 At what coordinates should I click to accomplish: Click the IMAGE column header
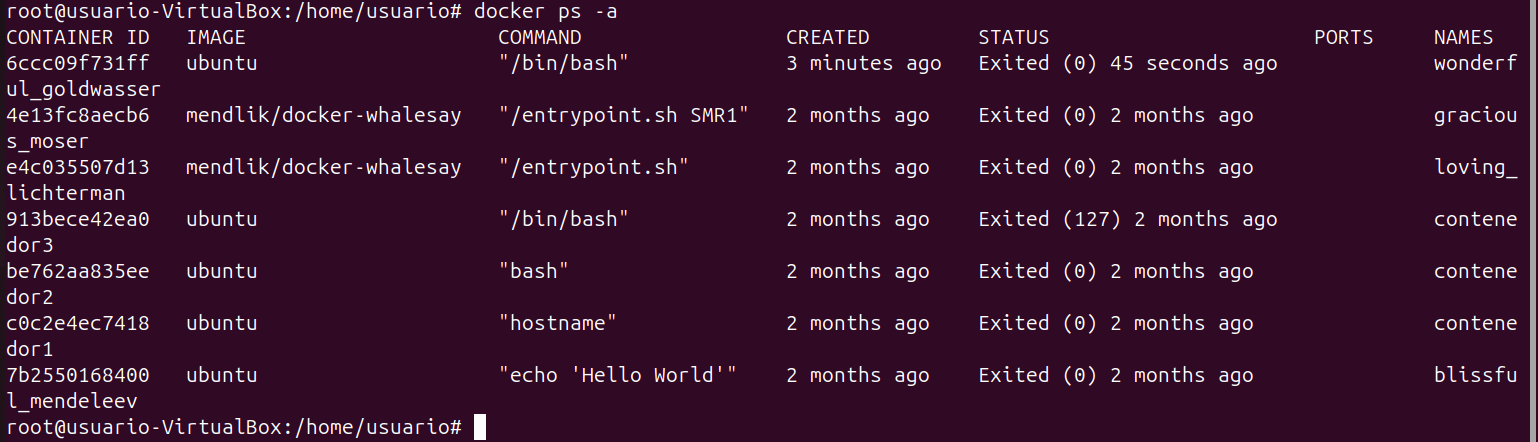click(x=216, y=38)
